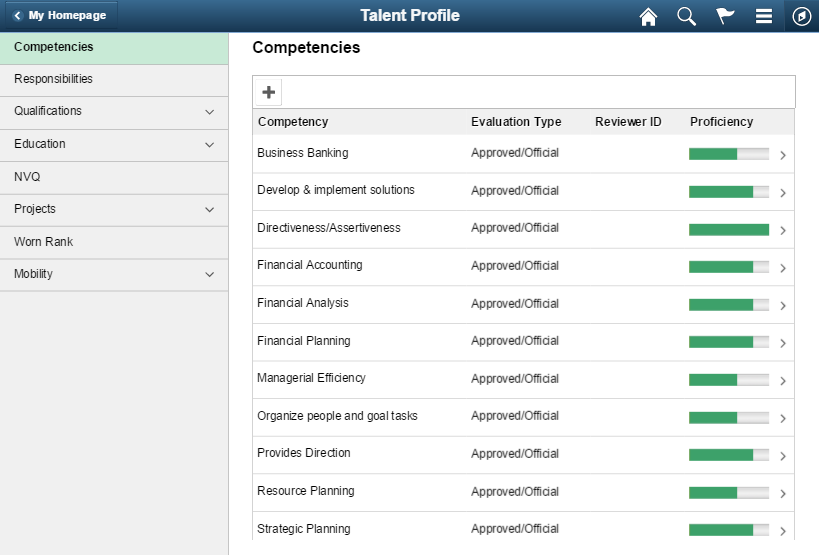Open the search magnifier icon

coord(686,16)
